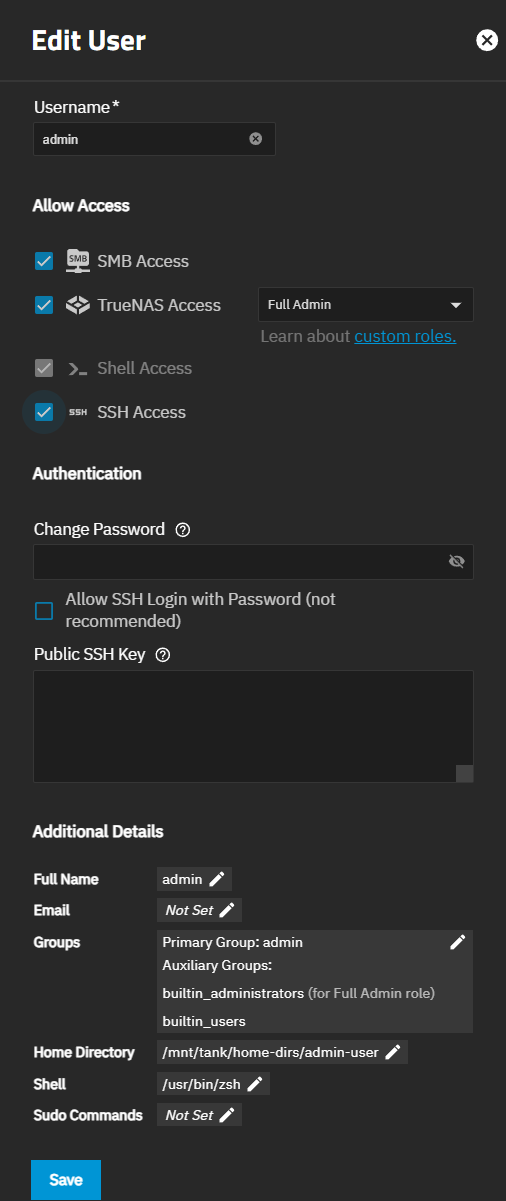Edit the Email pencil icon

pyautogui.click(x=227, y=910)
